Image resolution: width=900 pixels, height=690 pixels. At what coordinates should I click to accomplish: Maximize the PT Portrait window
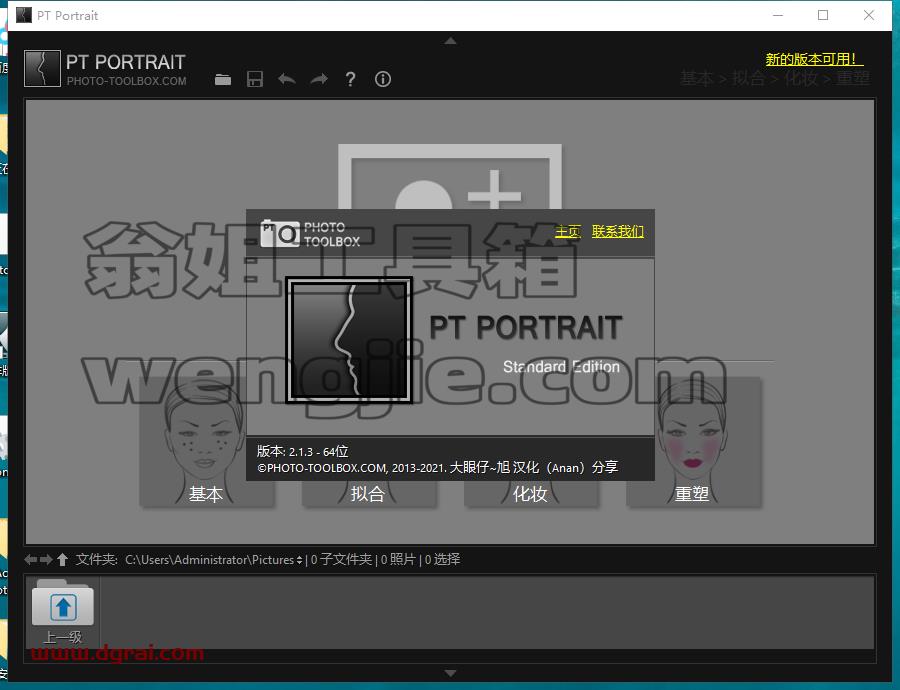[823, 15]
